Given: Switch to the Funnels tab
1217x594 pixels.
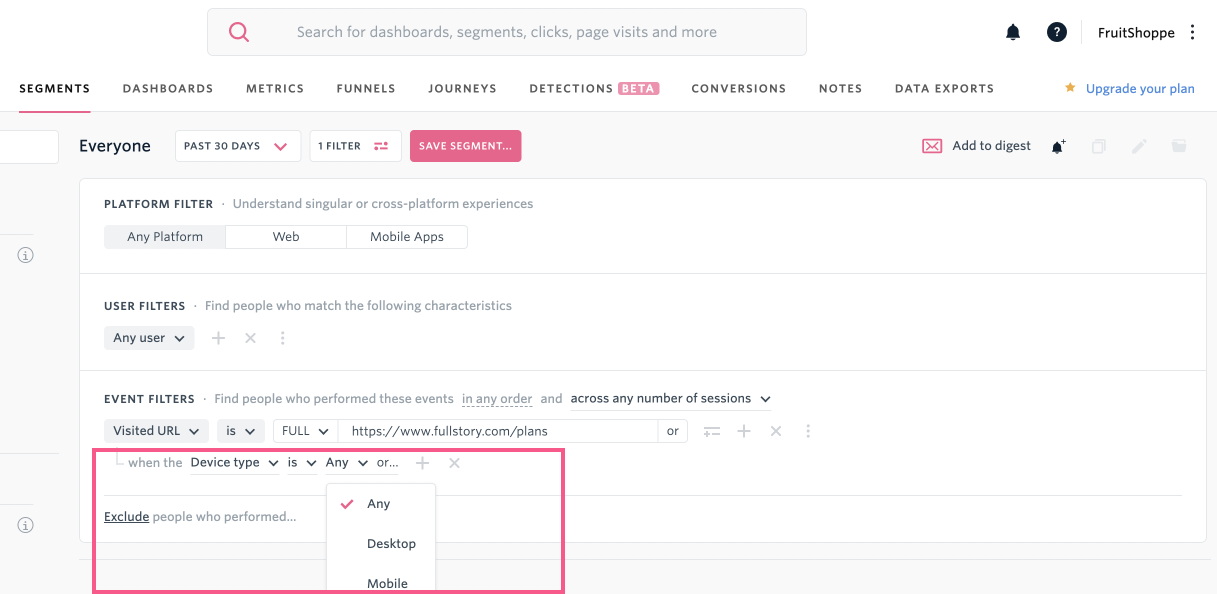Looking at the screenshot, I should point(366,88).
